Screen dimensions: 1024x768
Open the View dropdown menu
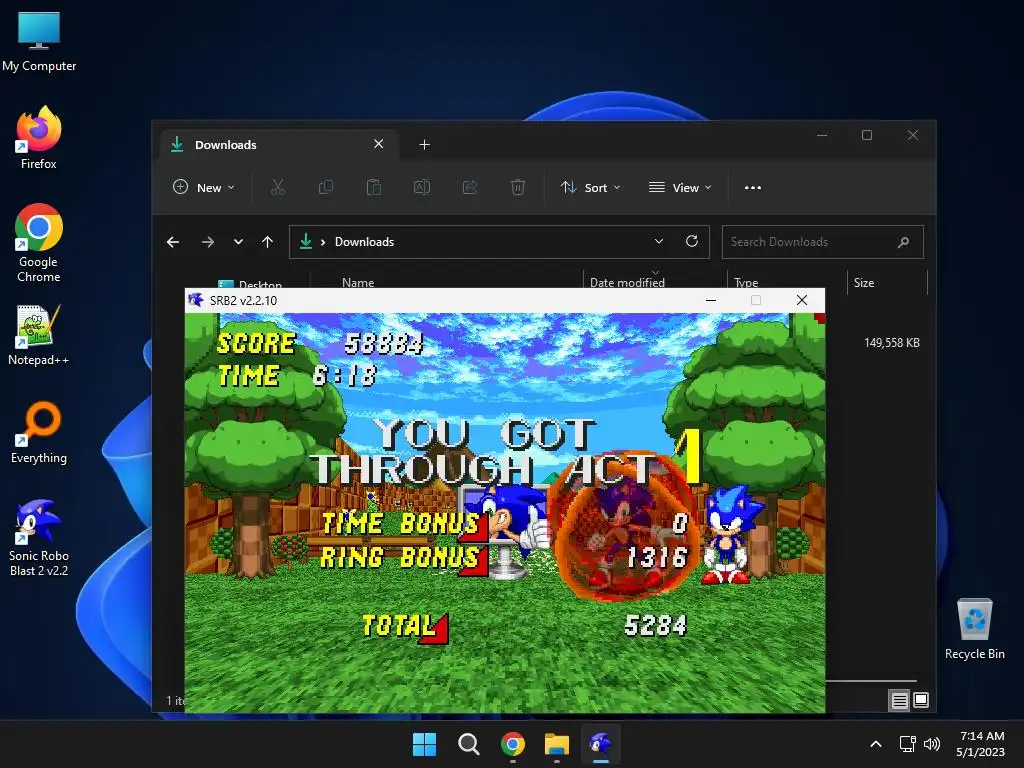[x=680, y=187]
